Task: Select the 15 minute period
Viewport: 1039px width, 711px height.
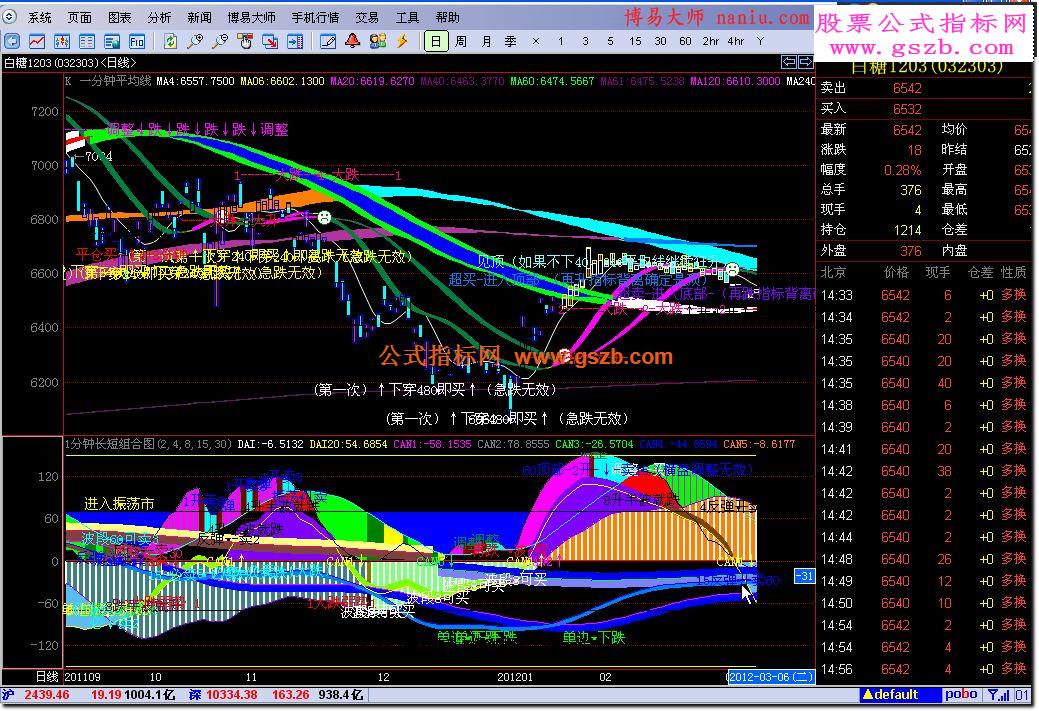Action: (635, 42)
